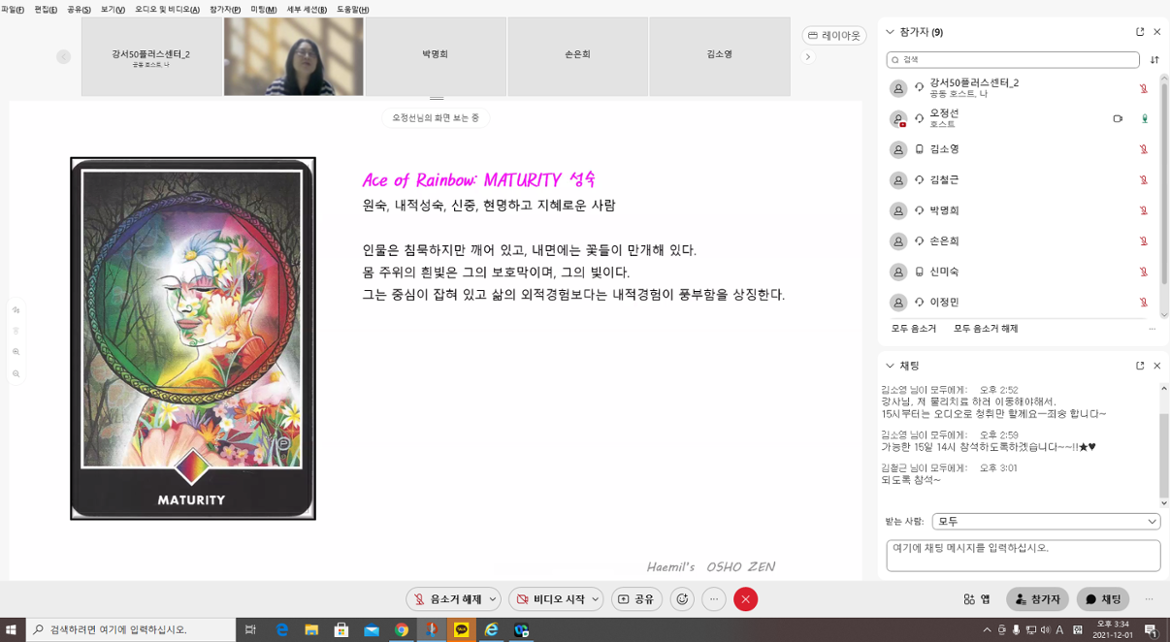Click the 레이아웃 layout button
The height and width of the screenshot is (642, 1170).
[x=834, y=36]
